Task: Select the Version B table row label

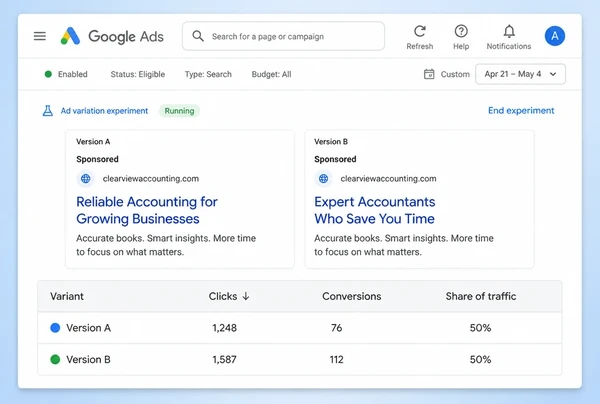Action: coord(88,360)
